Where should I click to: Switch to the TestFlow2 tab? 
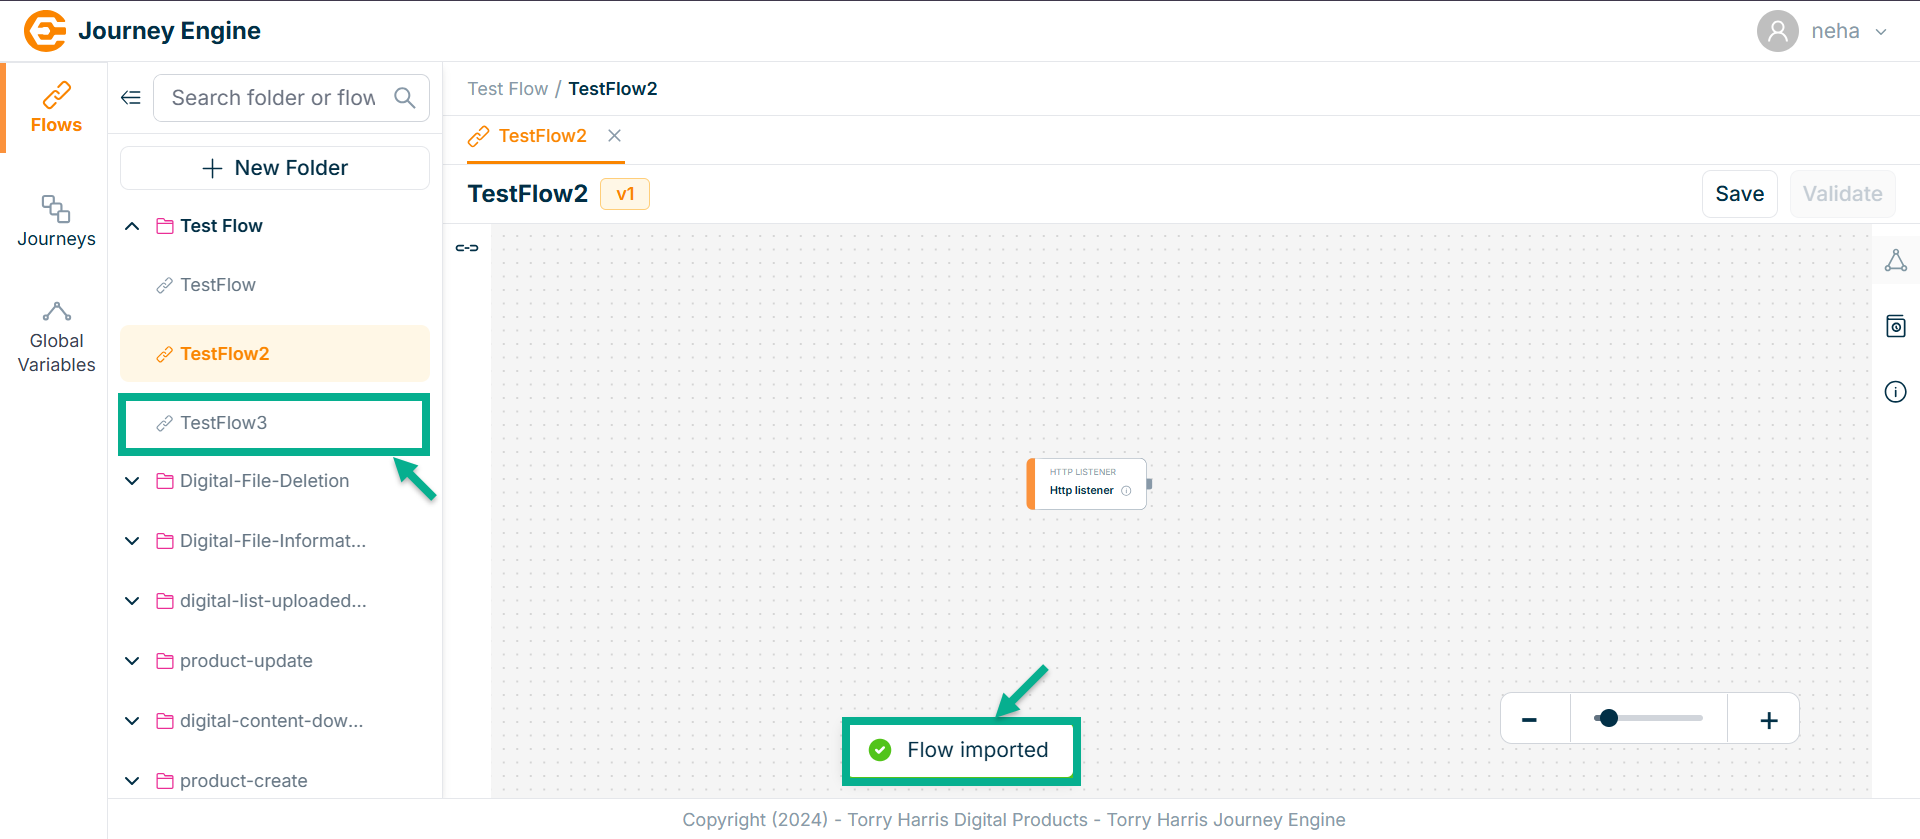(x=542, y=136)
